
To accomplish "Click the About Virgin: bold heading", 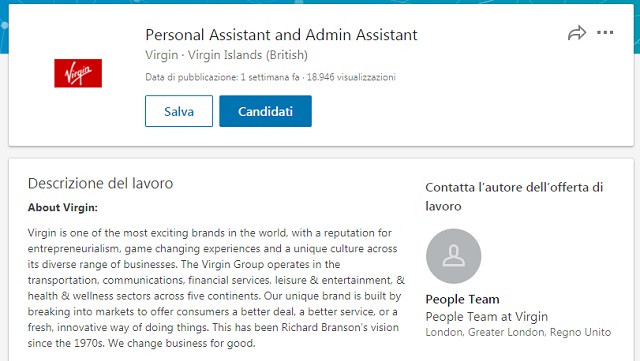I will [62, 207].
